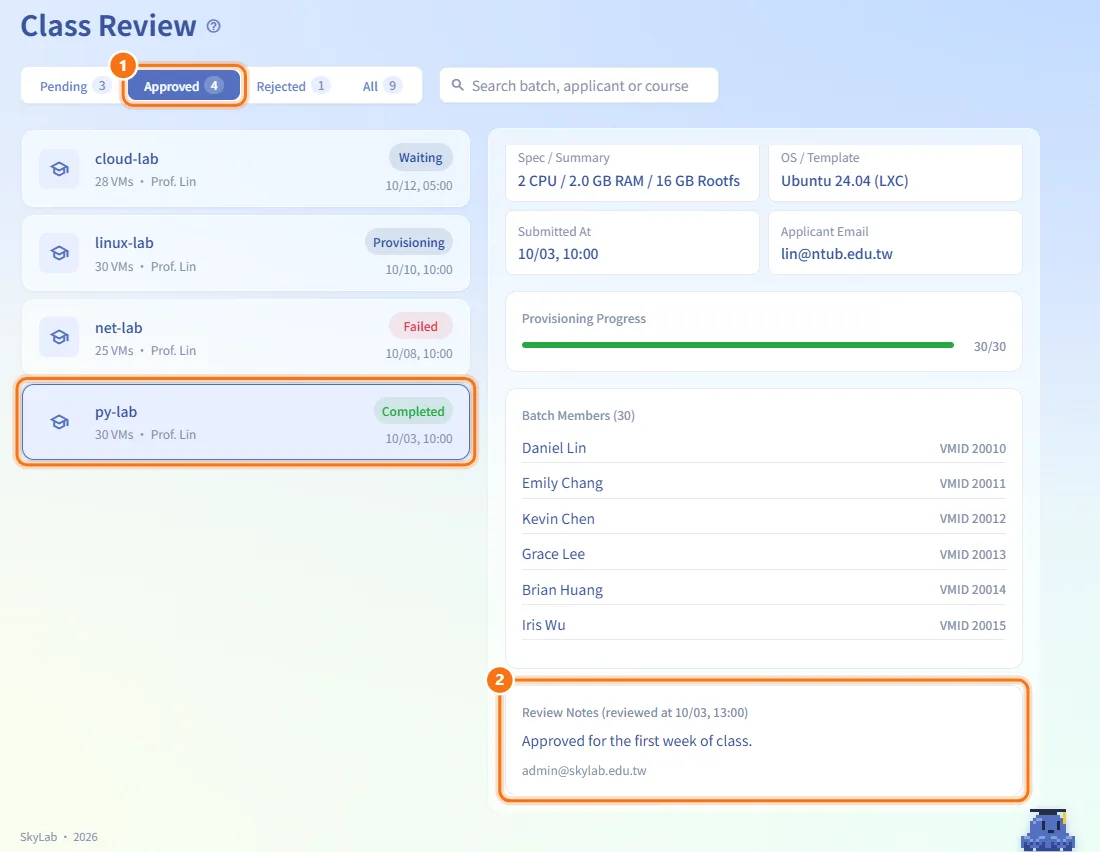The width and height of the screenshot is (1100, 852).
Task: Open the cloud-lab batch card
Action: [x=246, y=168]
